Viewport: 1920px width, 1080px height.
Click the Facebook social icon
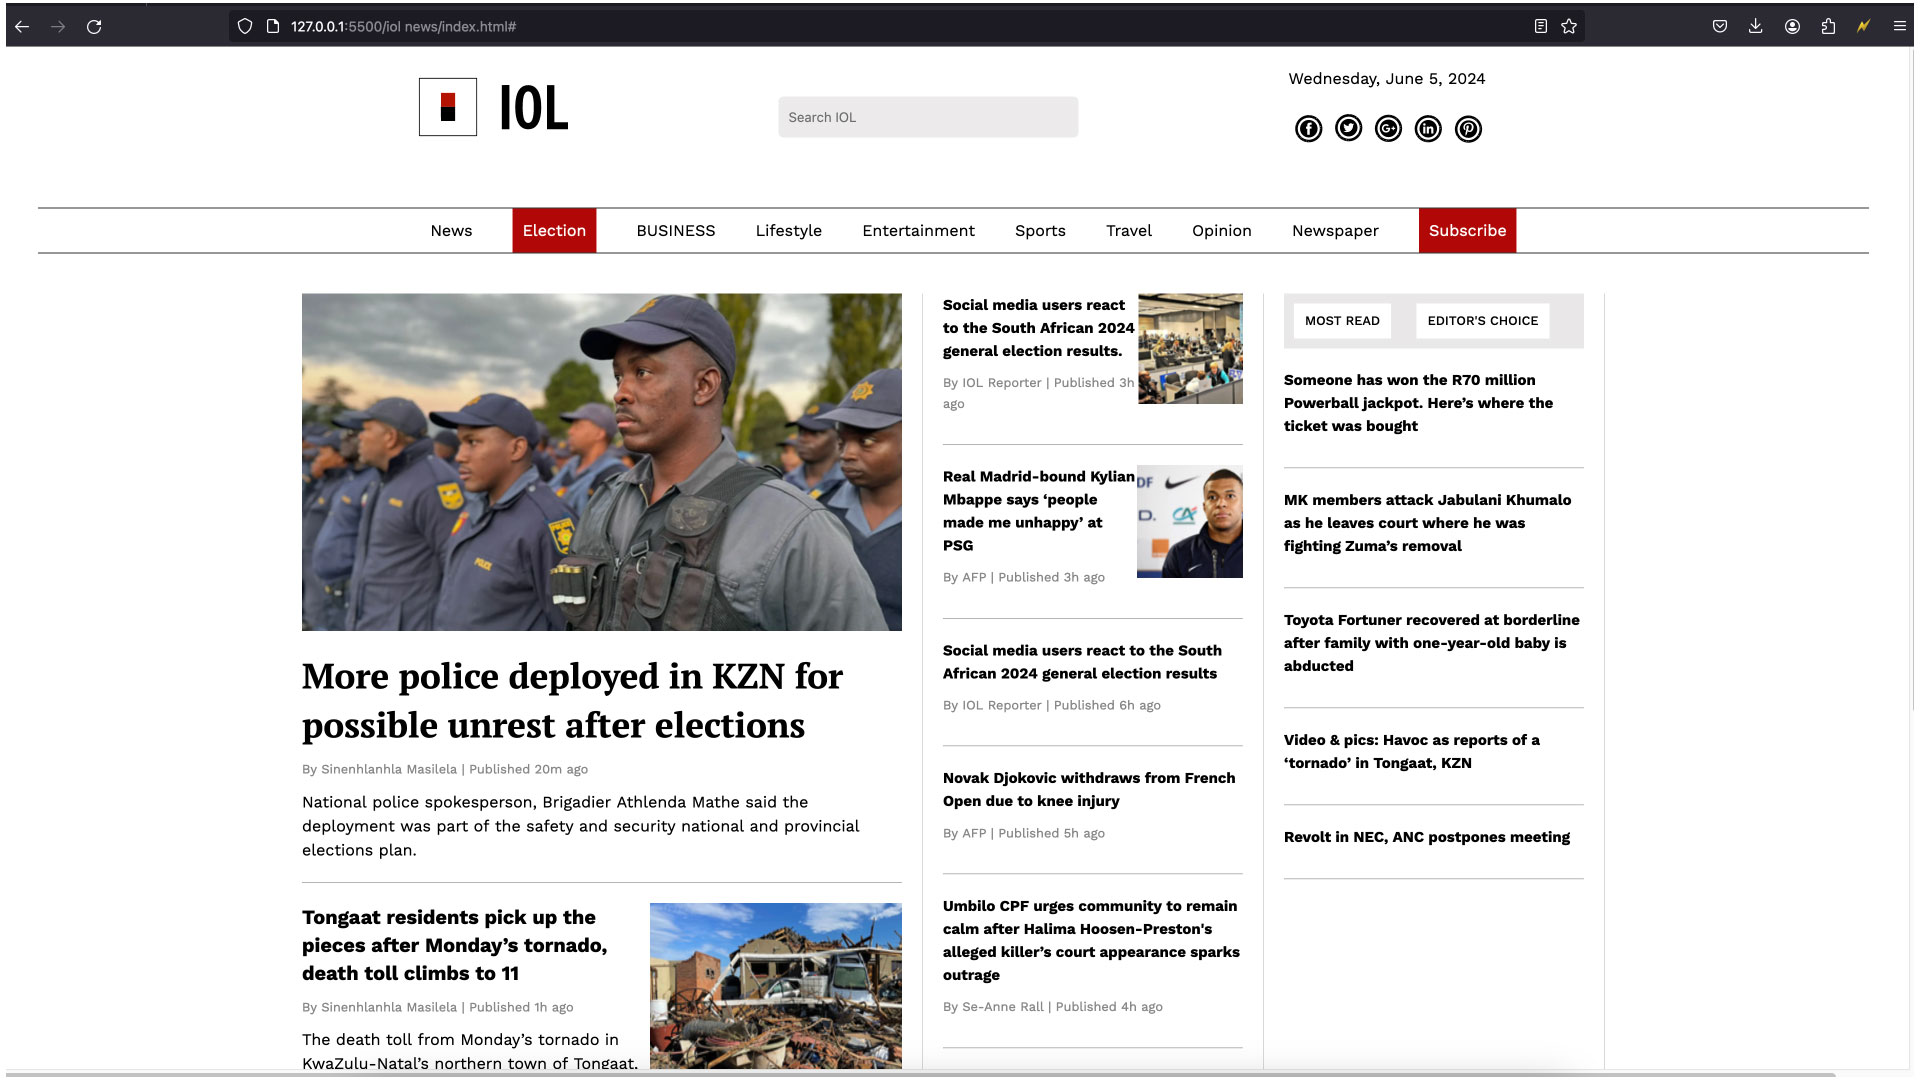click(x=1308, y=129)
